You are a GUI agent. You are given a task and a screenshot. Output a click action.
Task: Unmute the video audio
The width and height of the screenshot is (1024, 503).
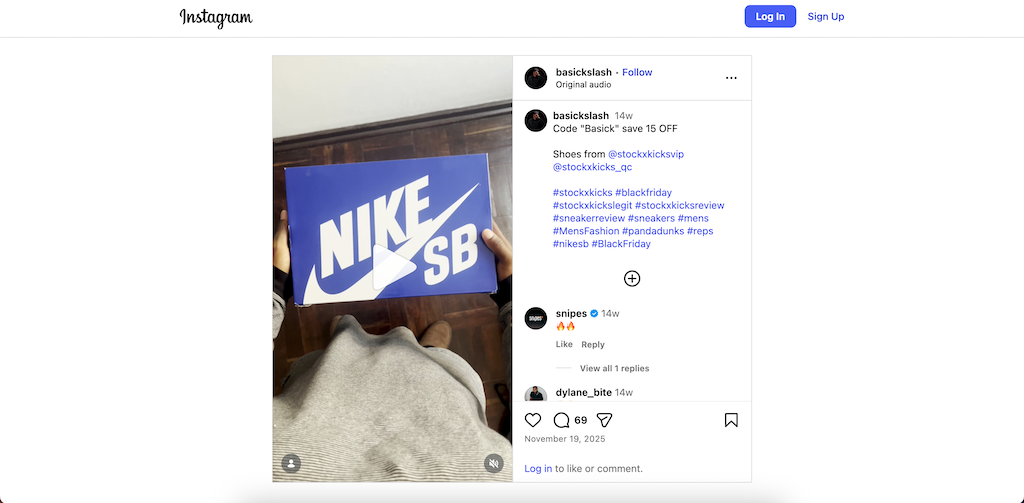pos(494,464)
